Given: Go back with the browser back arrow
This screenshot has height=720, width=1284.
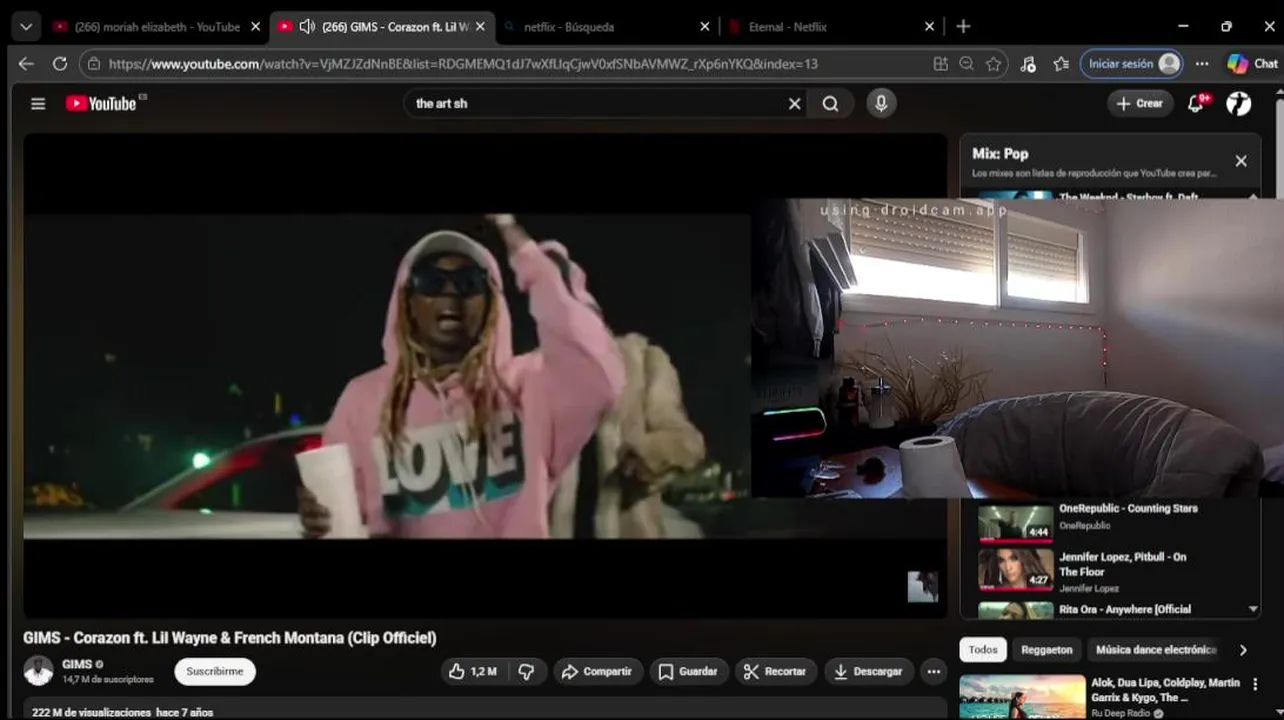Looking at the screenshot, I should (x=26, y=63).
